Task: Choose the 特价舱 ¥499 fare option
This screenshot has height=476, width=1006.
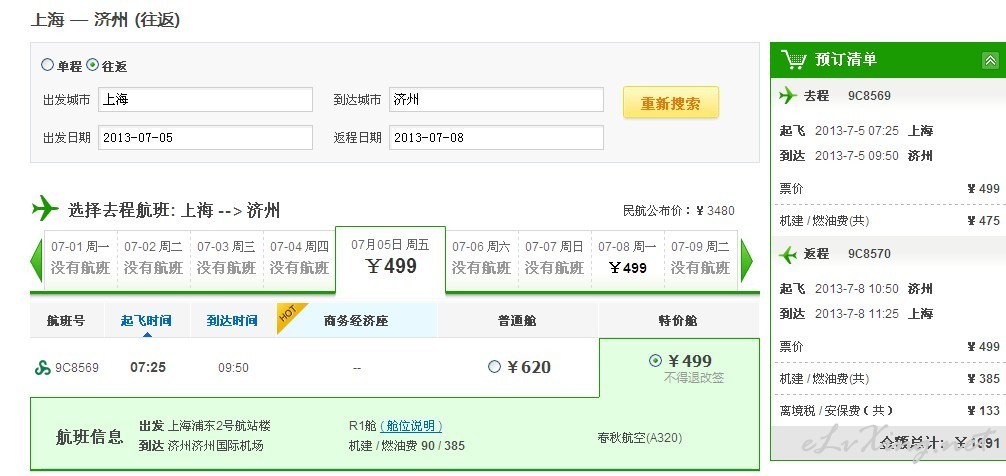Action: point(655,360)
